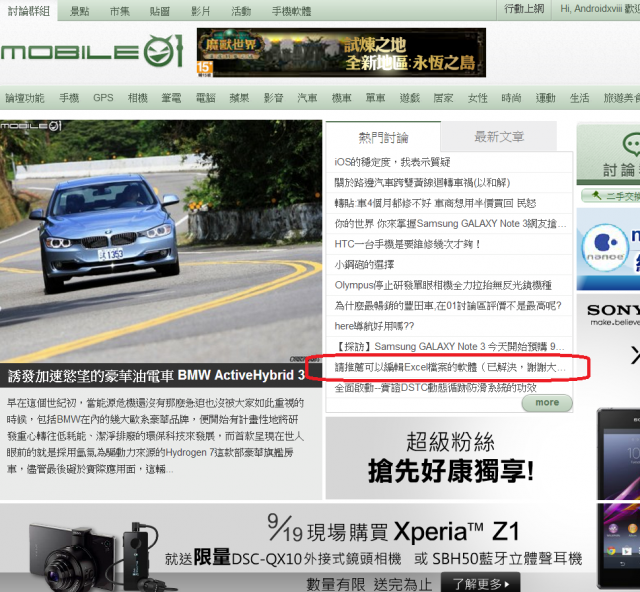Click the 9/19 現場購買 Xperia Z1 banner text

tap(393, 530)
